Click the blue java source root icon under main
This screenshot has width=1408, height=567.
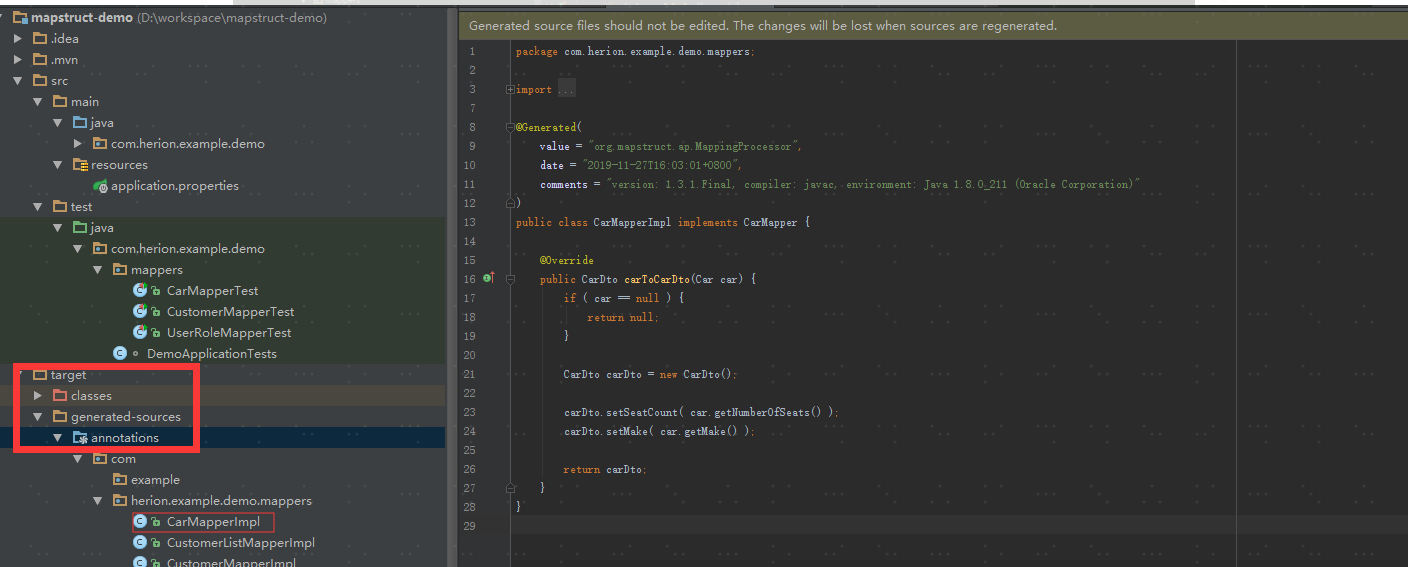[80, 123]
